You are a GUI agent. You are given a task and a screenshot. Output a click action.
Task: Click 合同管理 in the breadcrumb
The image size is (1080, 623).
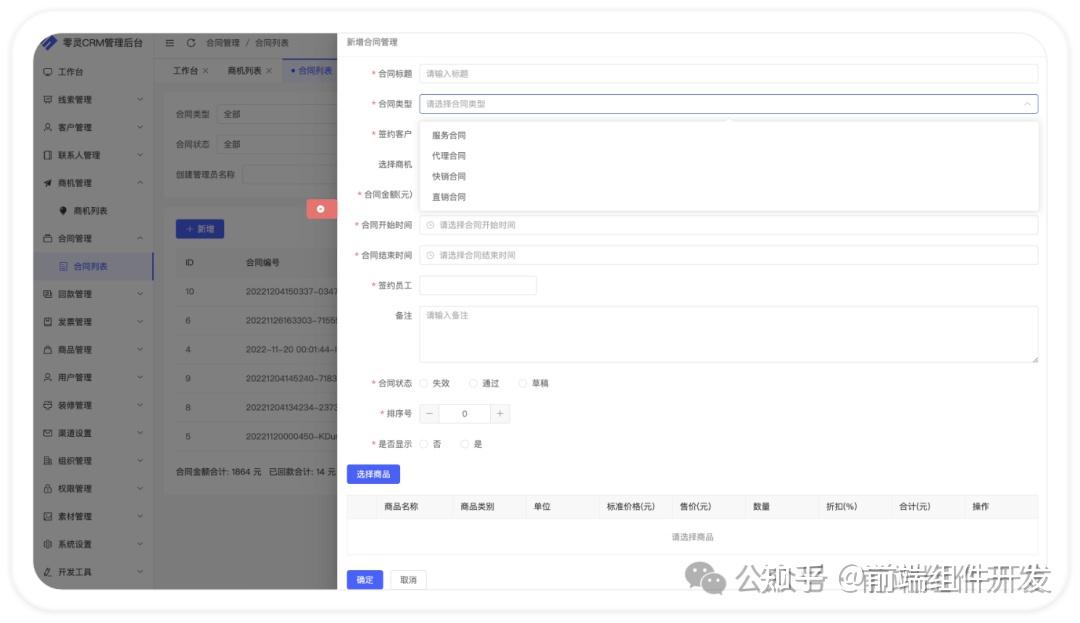point(222,43)
